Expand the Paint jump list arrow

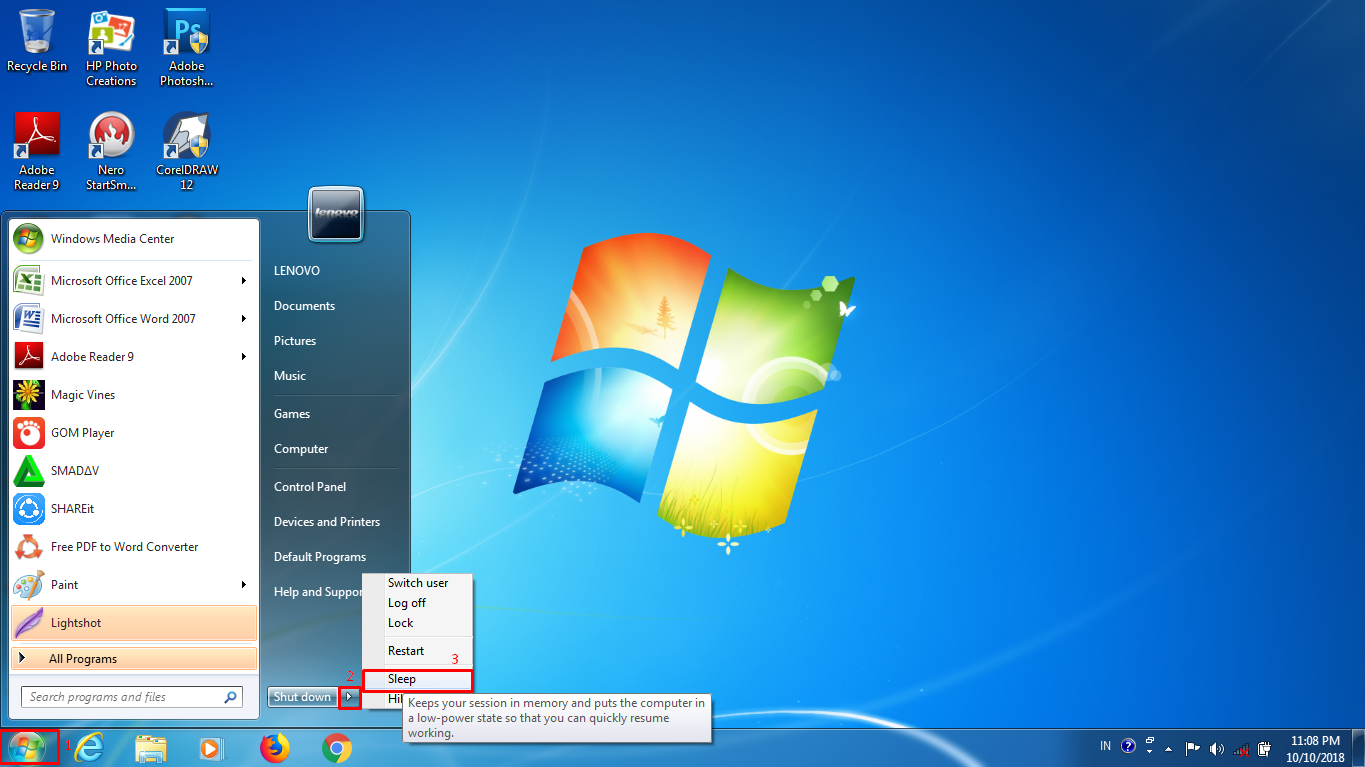pos(244,585)
